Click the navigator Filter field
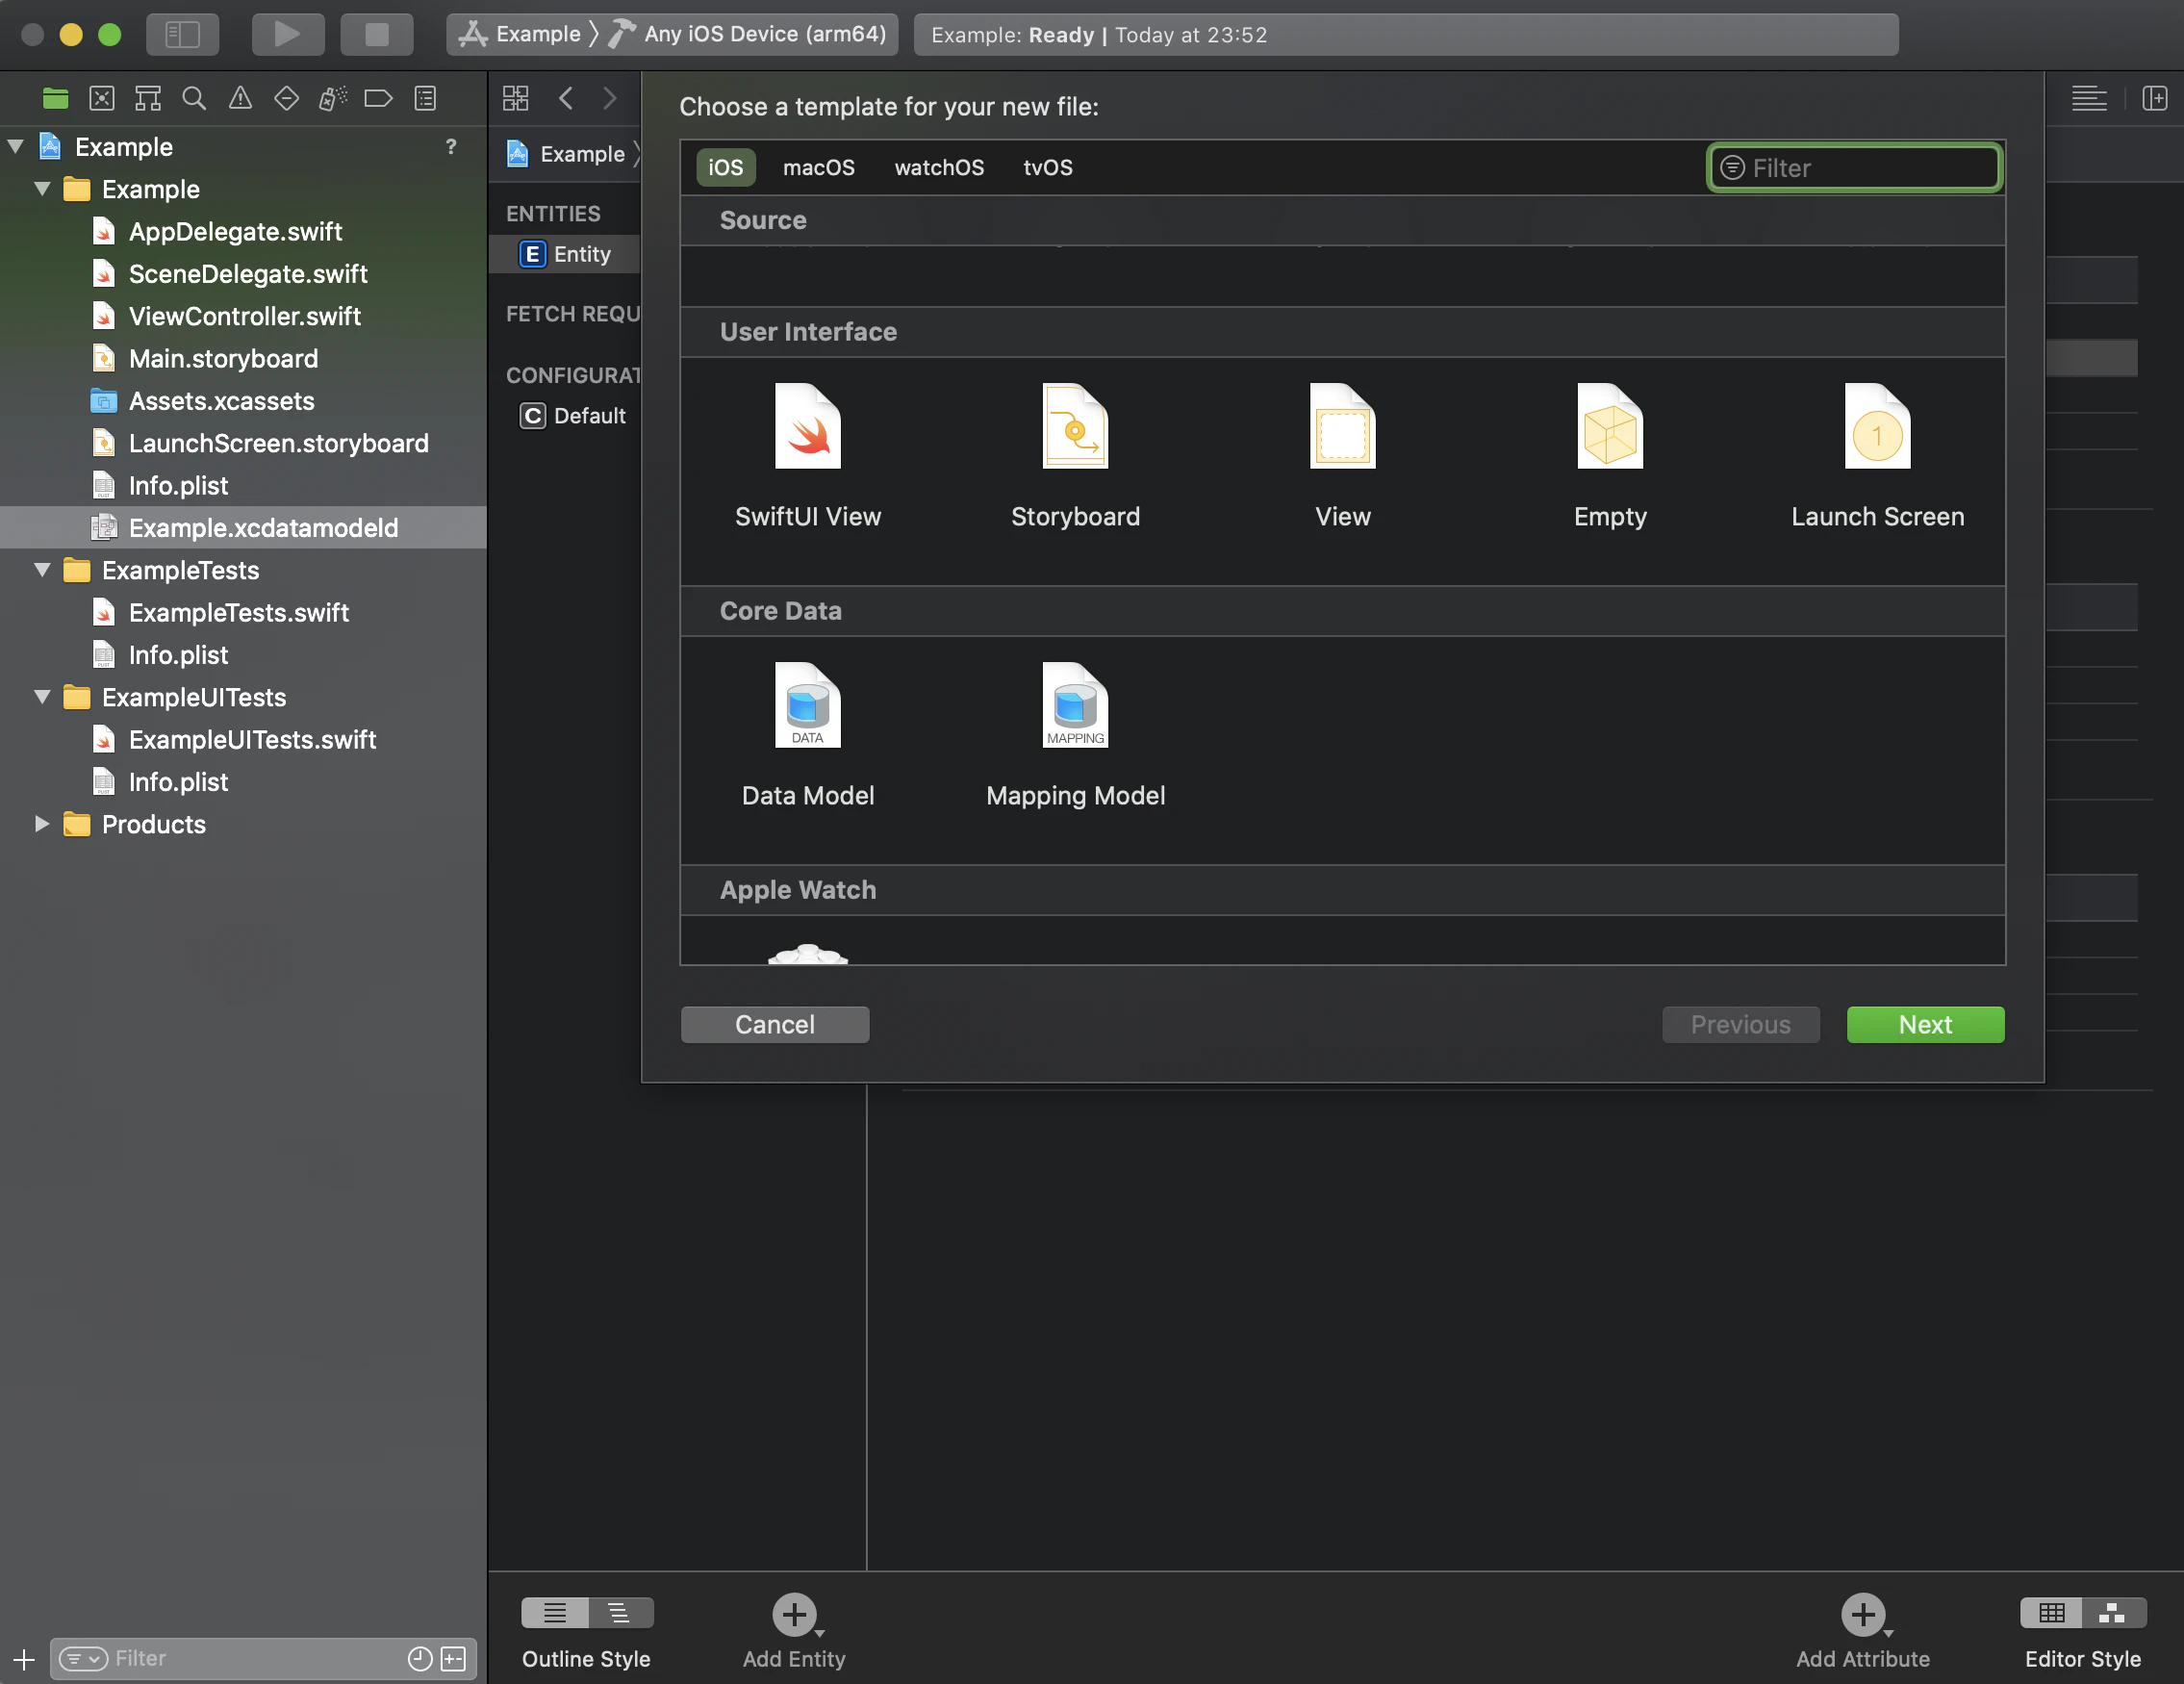The width and height of the screenshot is (2184, 1684). click(x=263, y=1658)
